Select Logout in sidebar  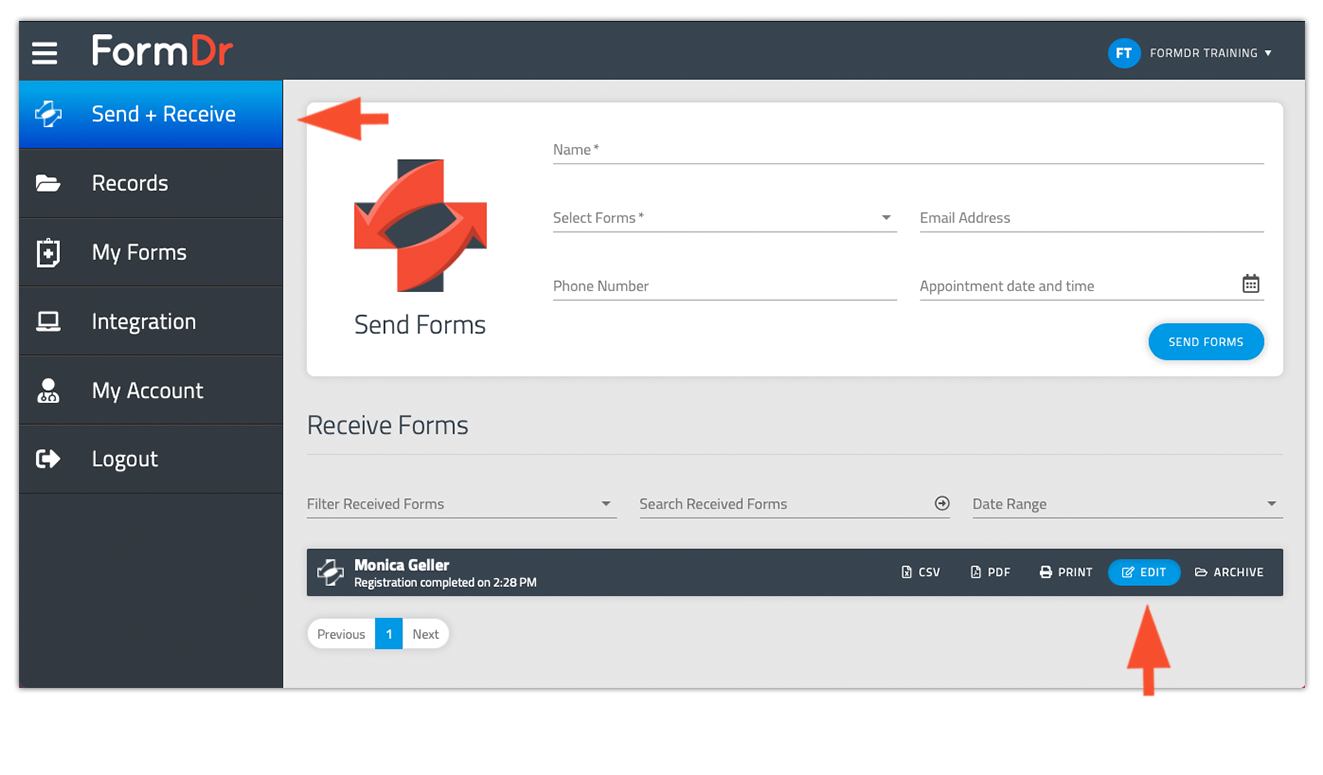[151, 459]
